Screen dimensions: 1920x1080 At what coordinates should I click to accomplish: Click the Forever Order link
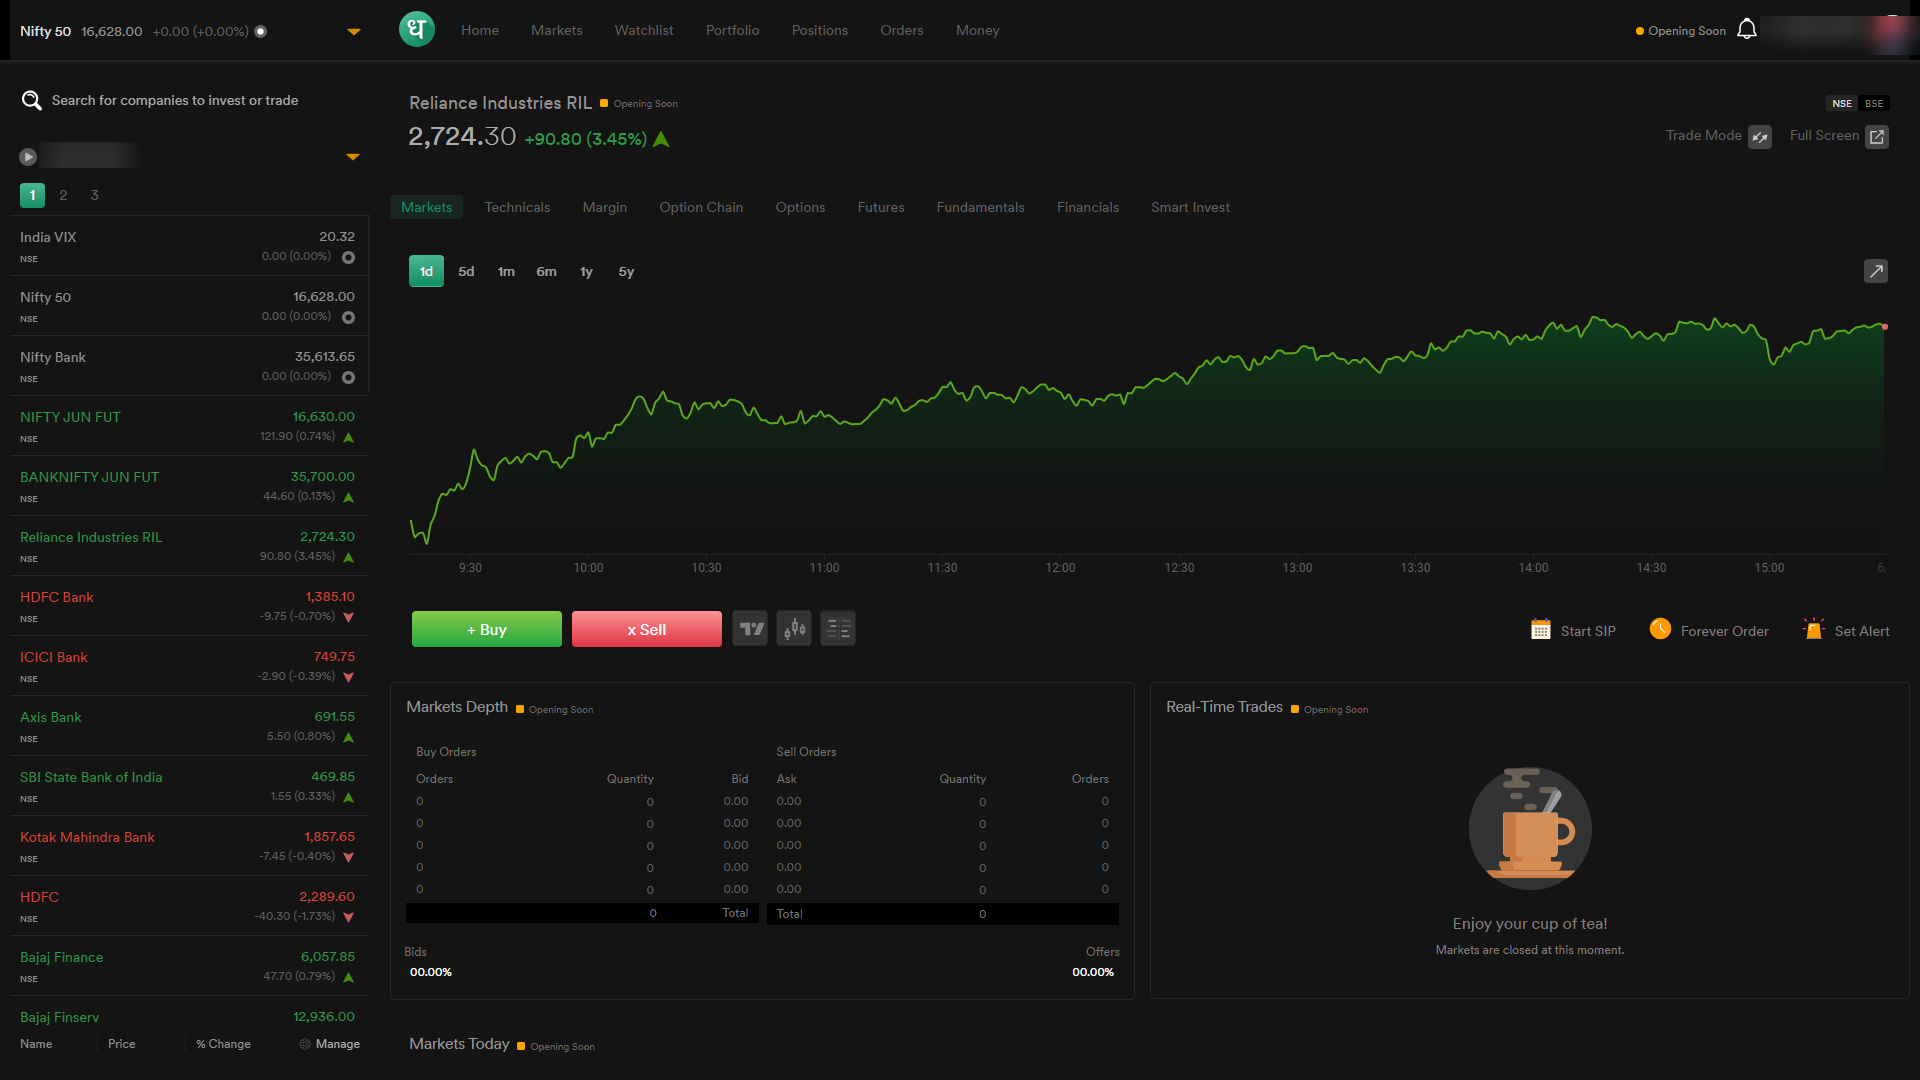tap(1724, 631)
